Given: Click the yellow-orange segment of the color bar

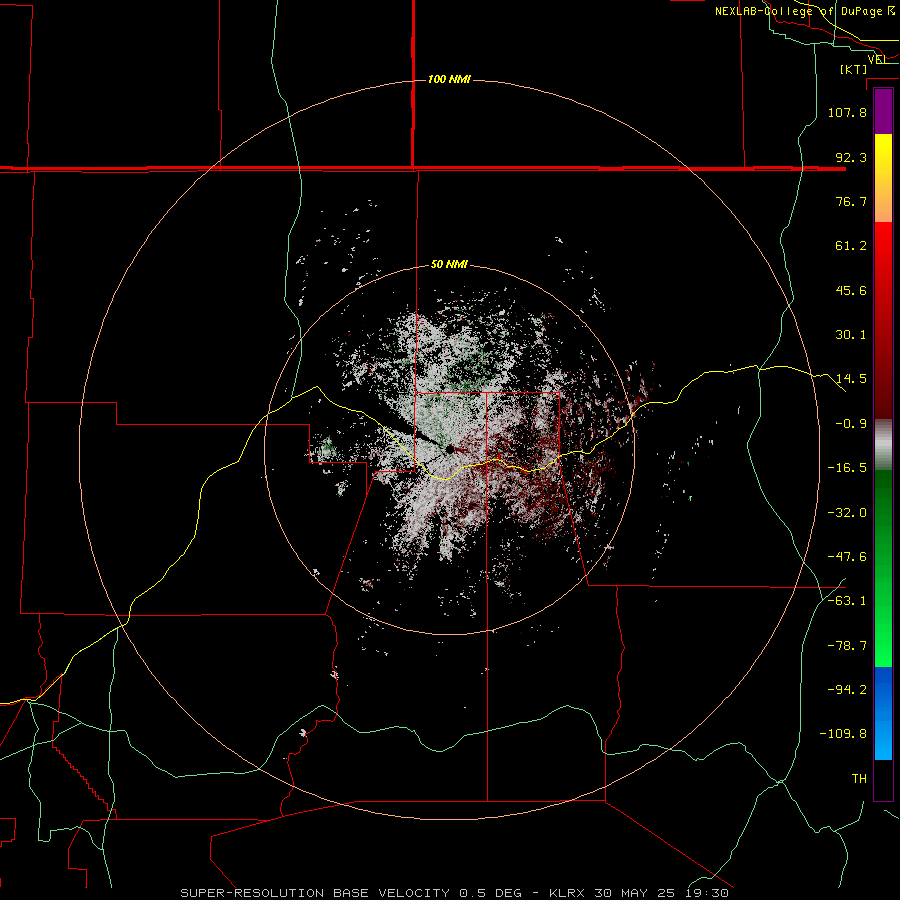Looking at the screenshot, I should click(x=883, y=178).
